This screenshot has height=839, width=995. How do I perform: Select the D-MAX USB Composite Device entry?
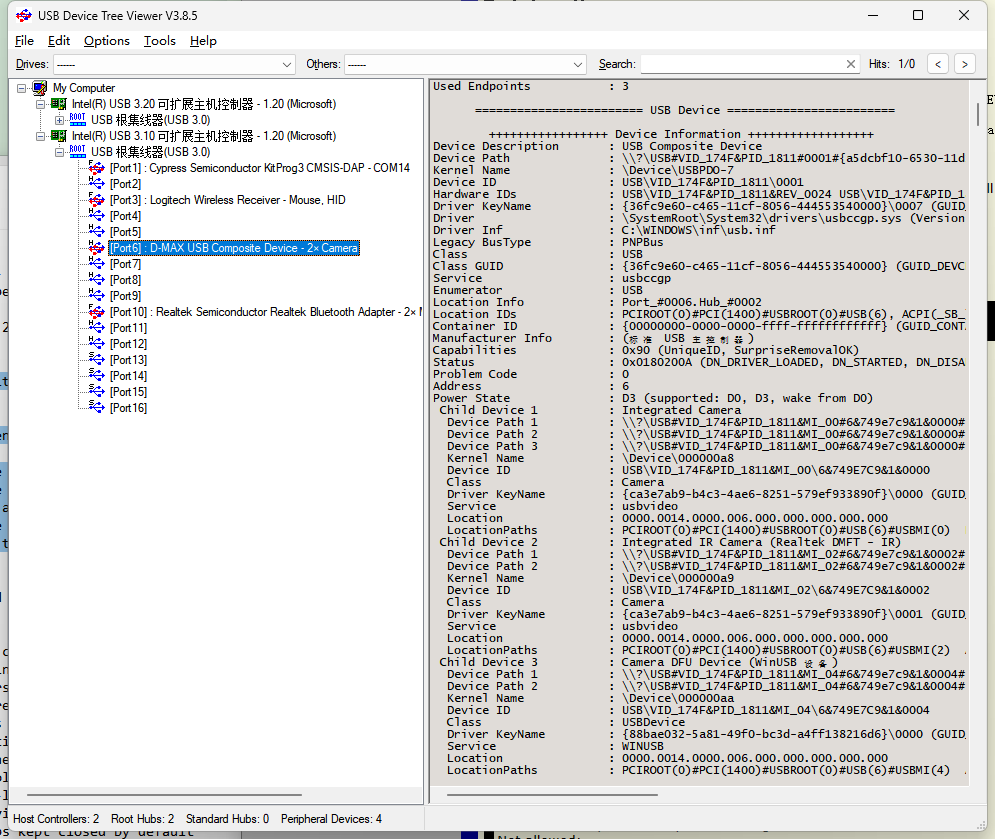point(233,248)
